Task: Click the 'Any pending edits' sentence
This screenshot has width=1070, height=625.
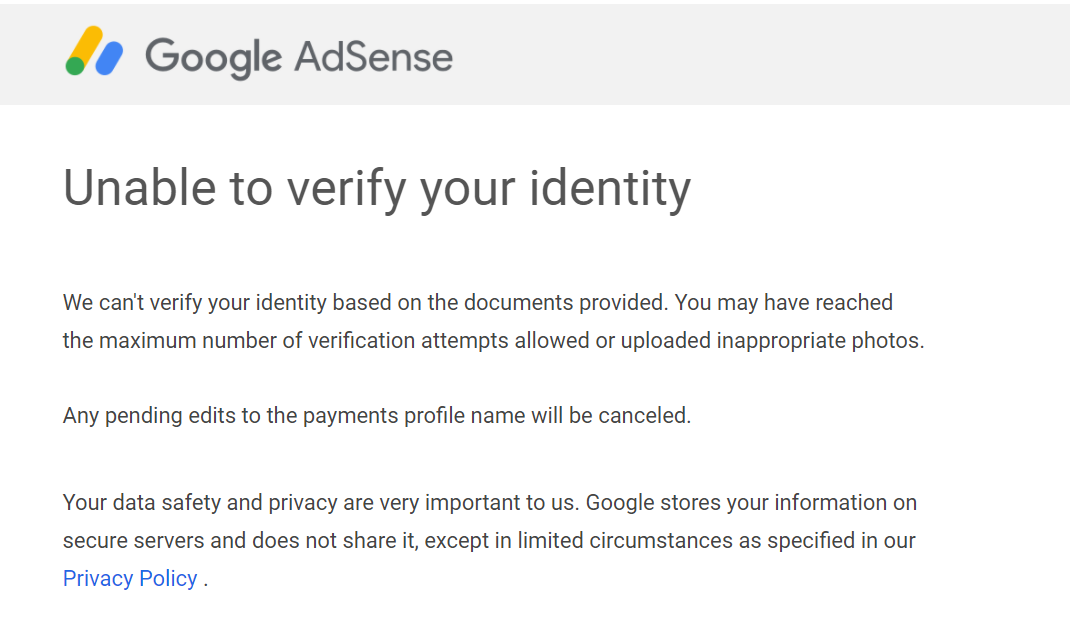Action: 377,416
